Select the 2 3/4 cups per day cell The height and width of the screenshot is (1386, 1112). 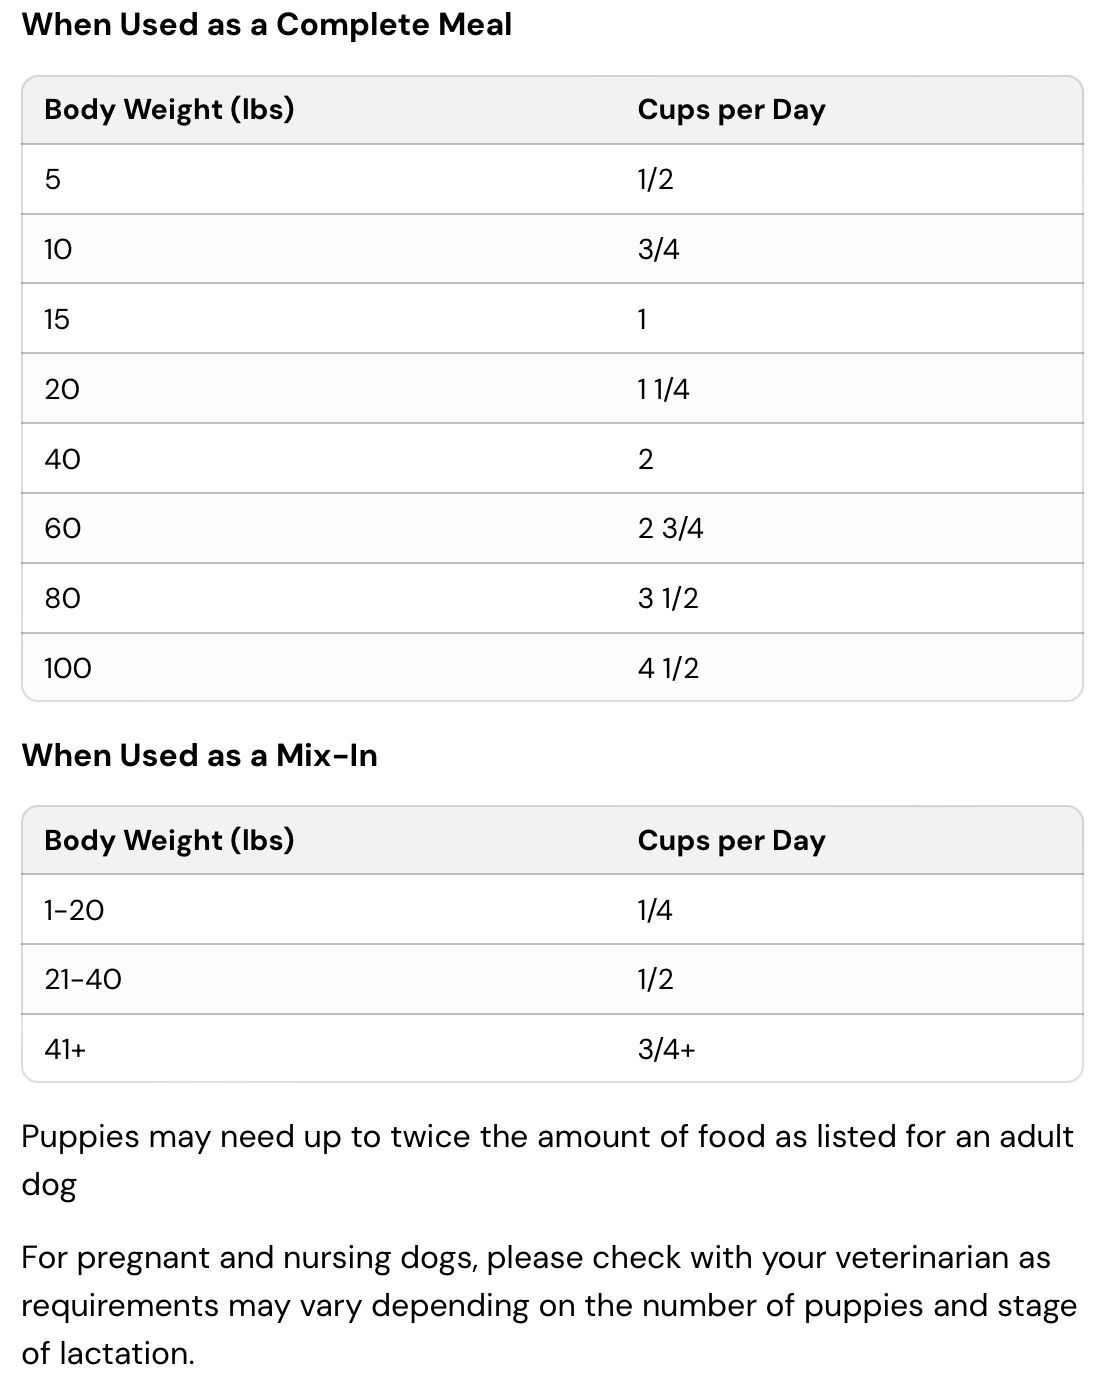pos(670,528)
